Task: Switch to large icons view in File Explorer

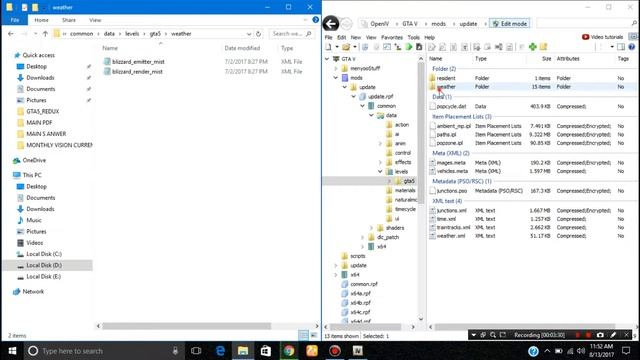Action: click(x=313, y=335)
